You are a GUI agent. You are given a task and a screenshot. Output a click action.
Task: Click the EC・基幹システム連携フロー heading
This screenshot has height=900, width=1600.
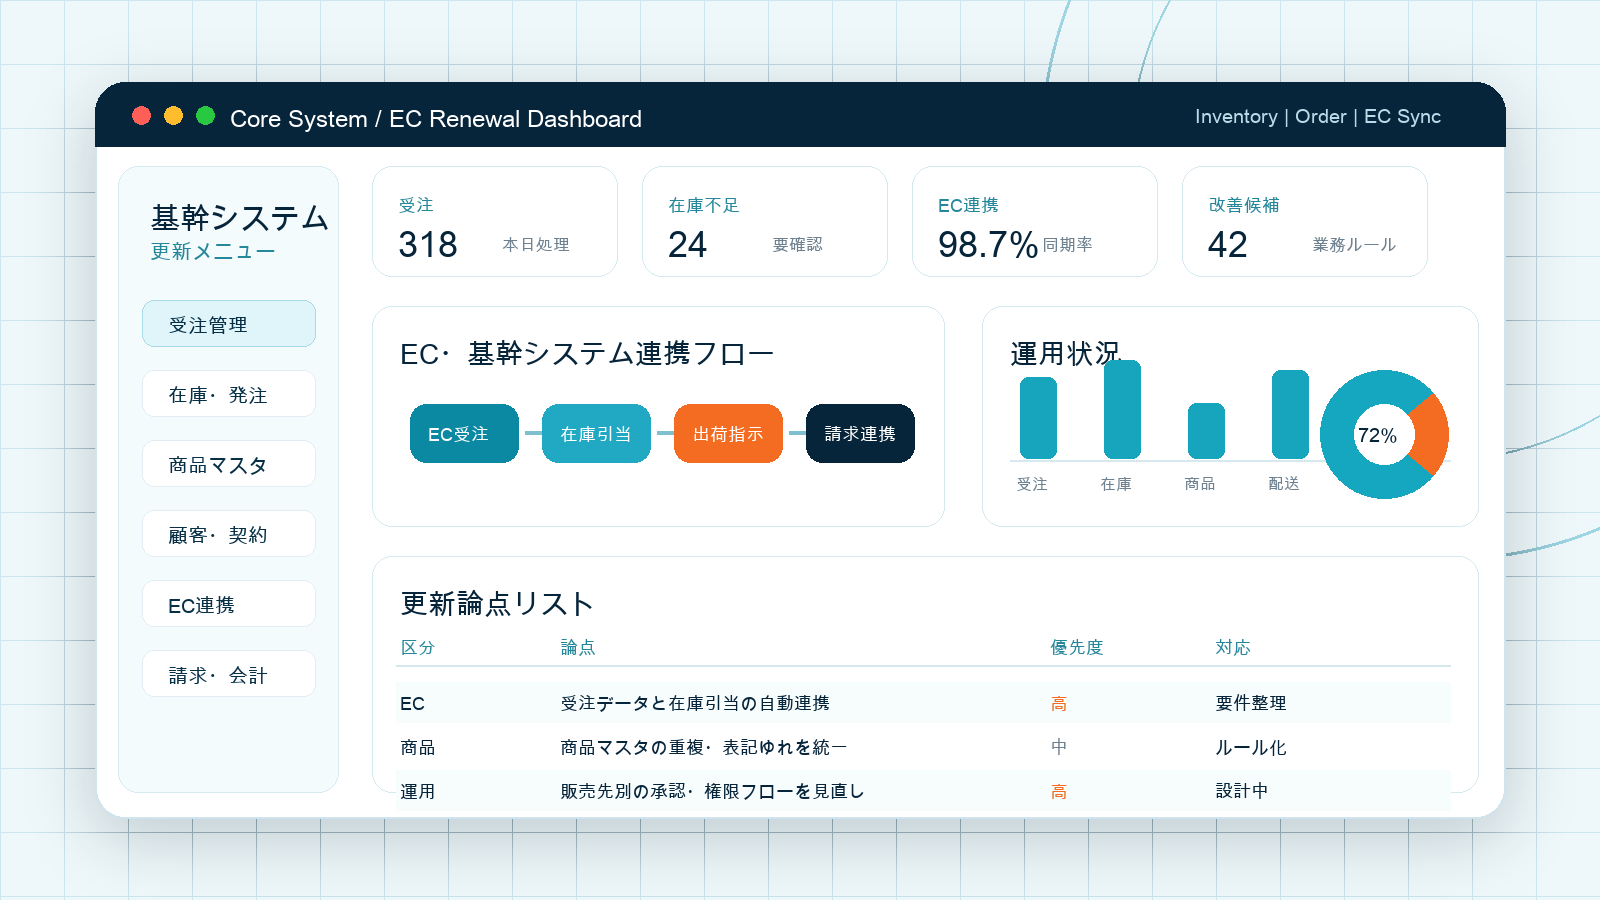click(587, 354)
